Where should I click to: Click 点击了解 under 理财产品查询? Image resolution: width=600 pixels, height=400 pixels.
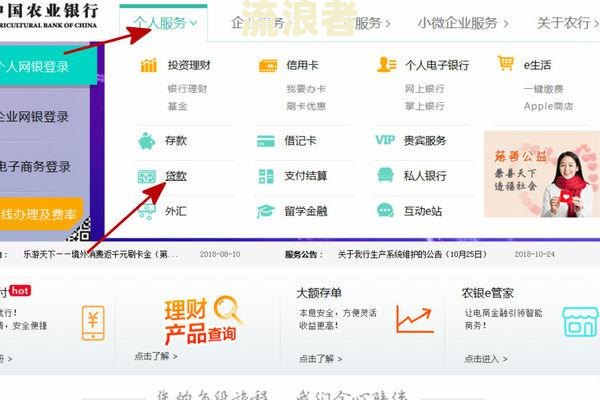(x=156, y=356)
